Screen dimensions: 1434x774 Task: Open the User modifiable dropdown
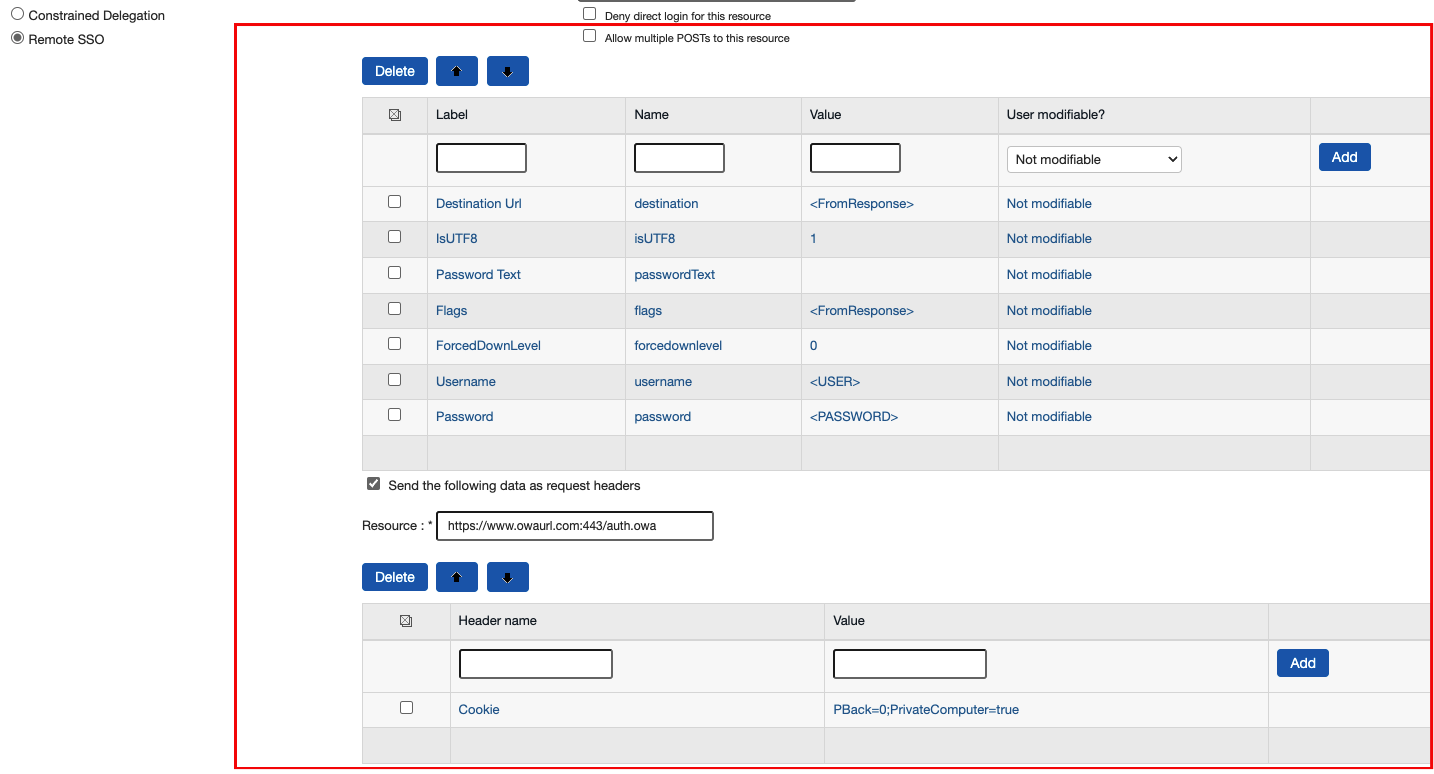[1093, 158]
